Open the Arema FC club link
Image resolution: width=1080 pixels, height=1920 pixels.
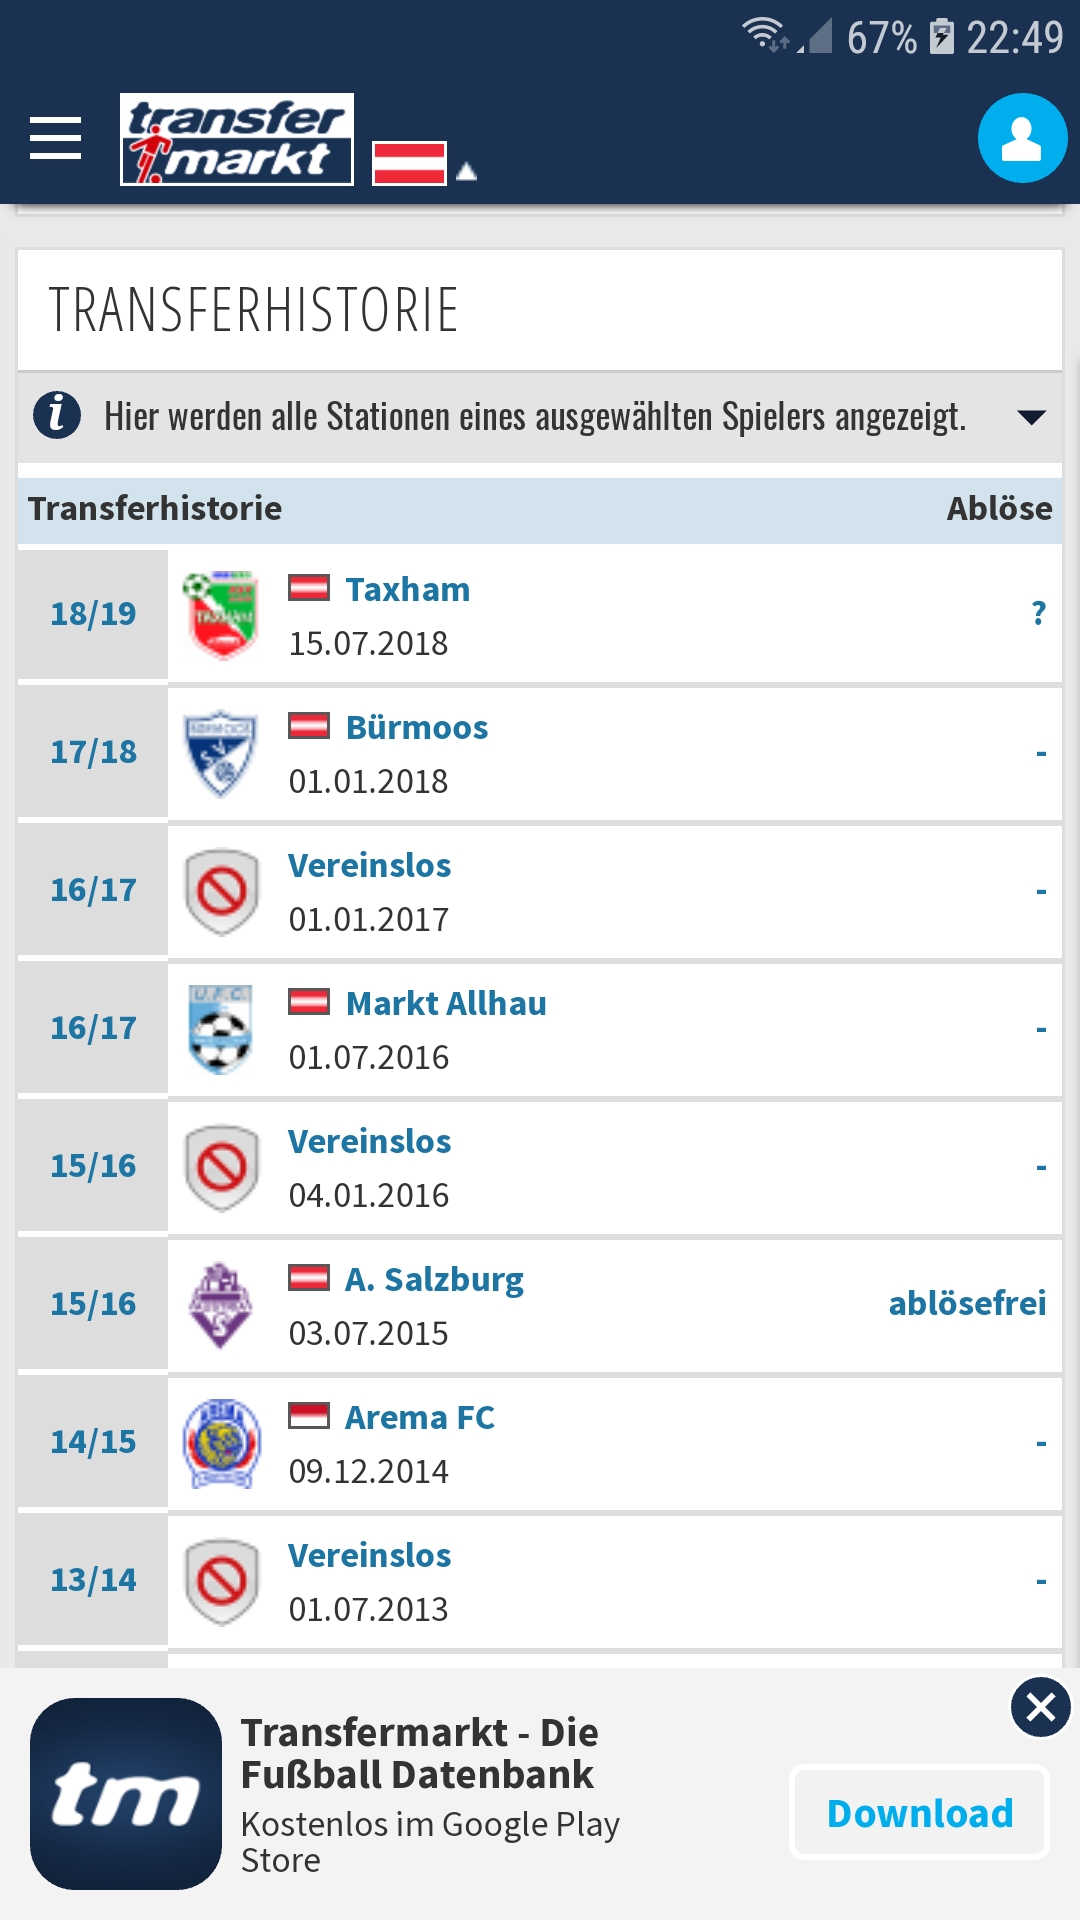click(x=419, y=1417)
